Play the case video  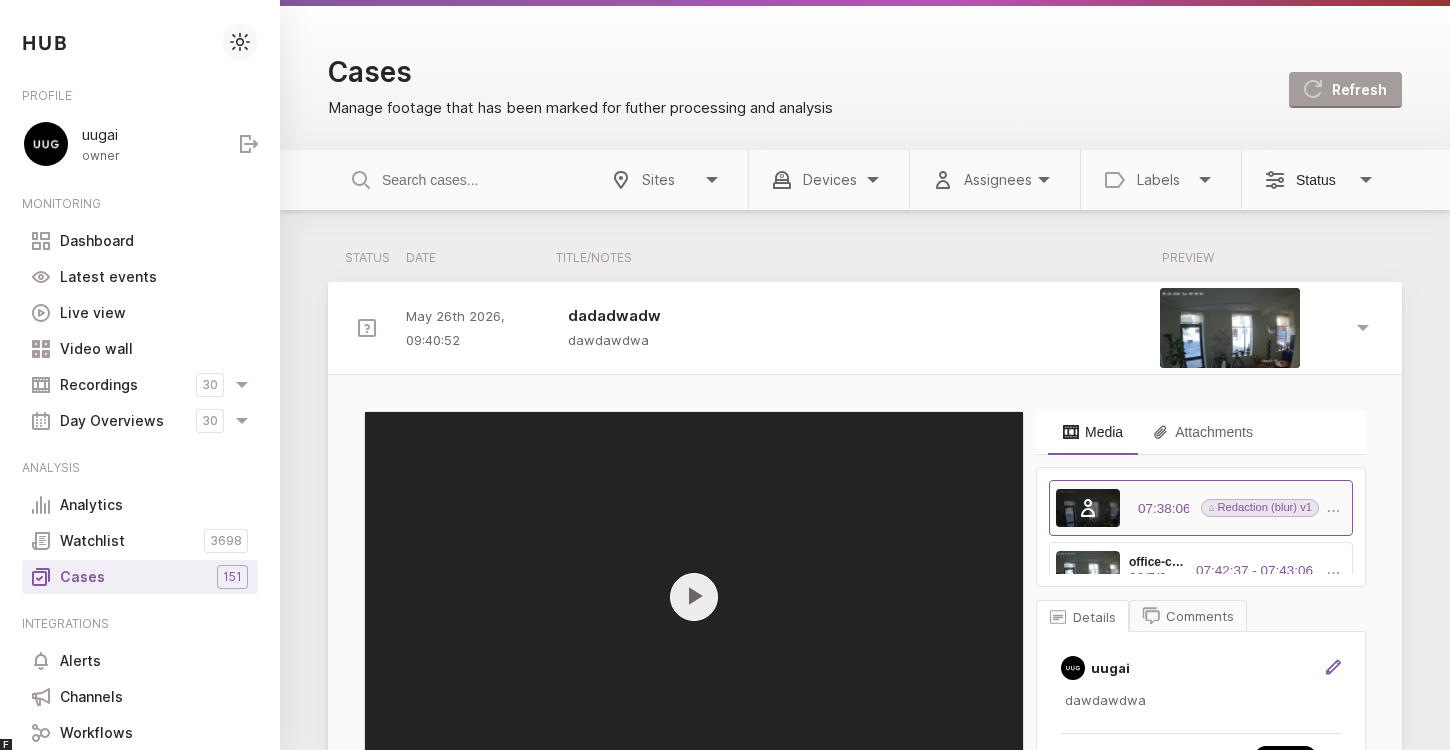point(694,597)
